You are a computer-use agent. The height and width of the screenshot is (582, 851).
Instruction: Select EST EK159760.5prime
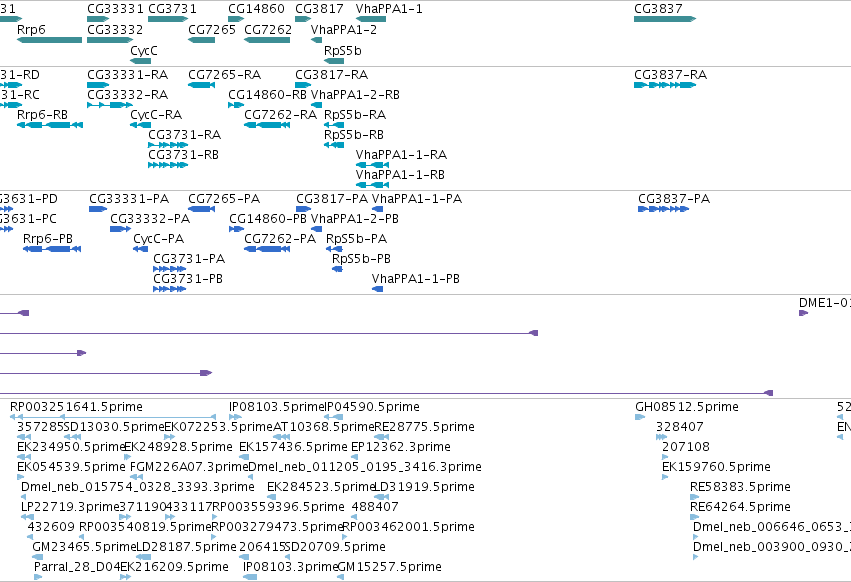(x=665, y=477)
